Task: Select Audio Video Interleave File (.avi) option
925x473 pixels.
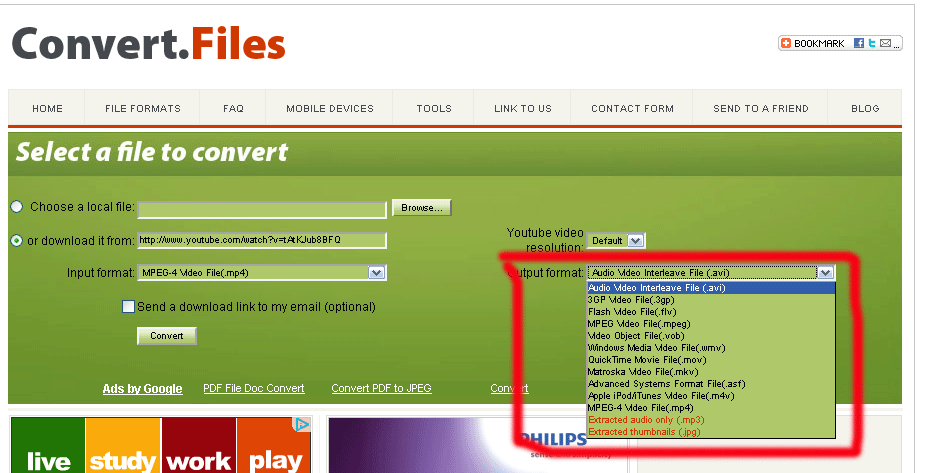Action: click(x=711, y=288)
